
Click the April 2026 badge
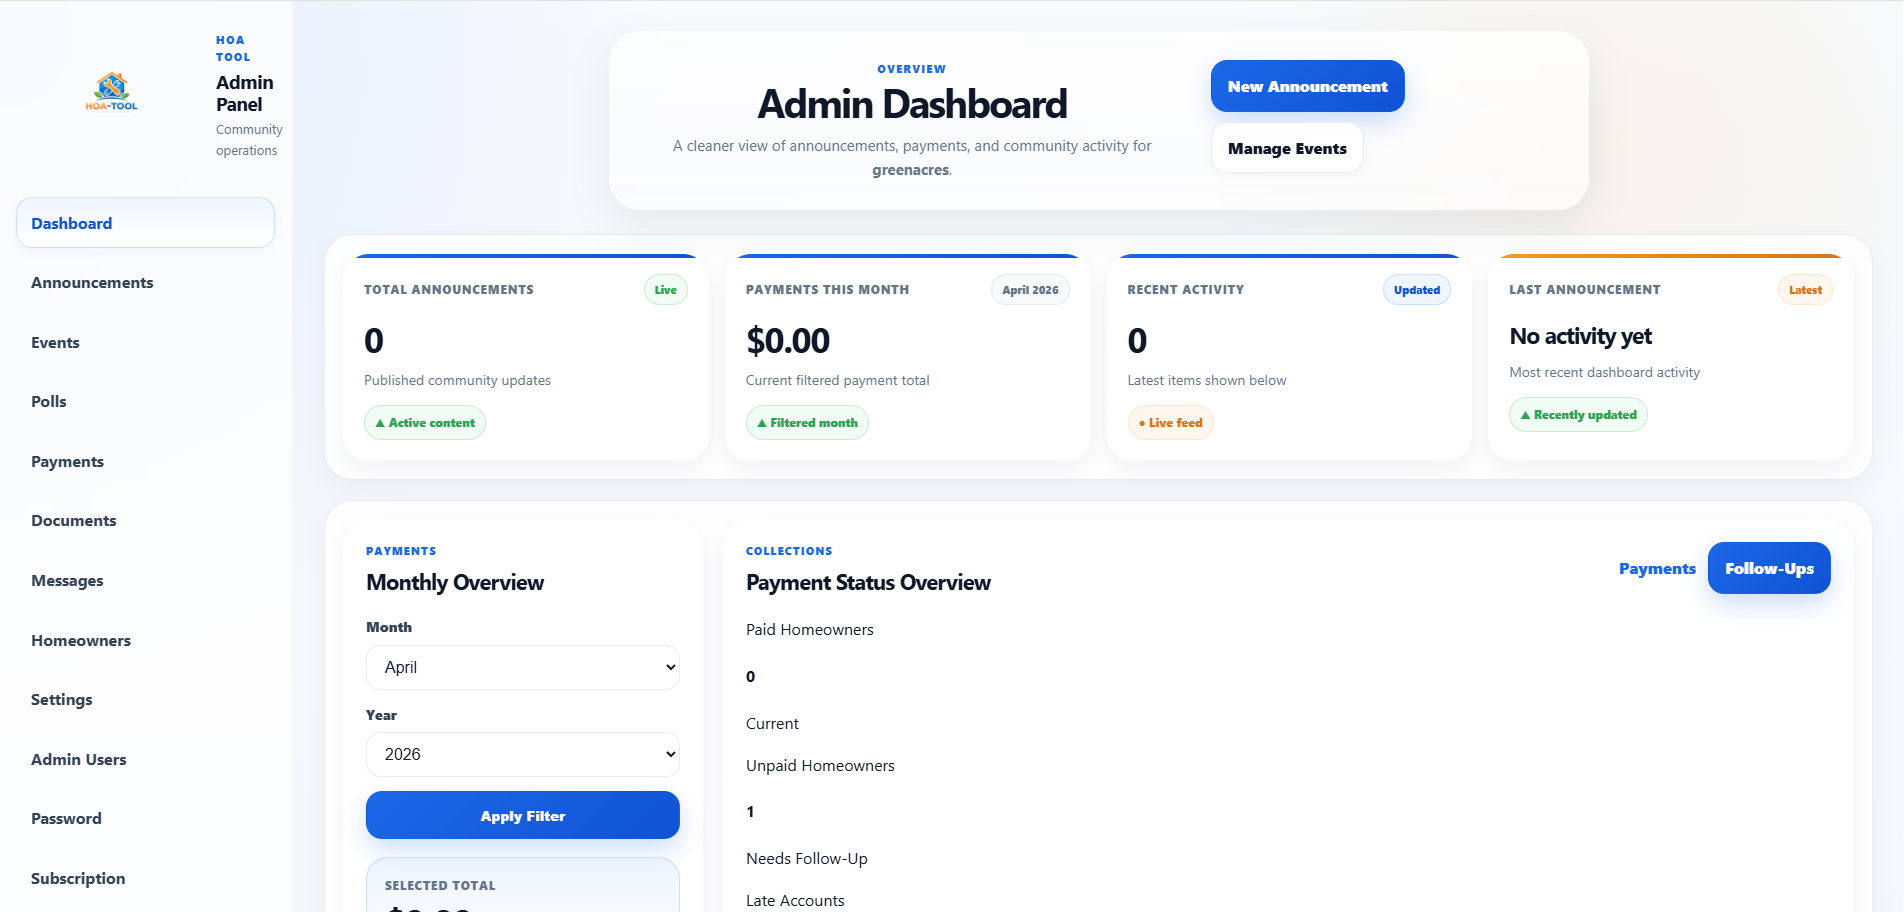(1030, 290)
